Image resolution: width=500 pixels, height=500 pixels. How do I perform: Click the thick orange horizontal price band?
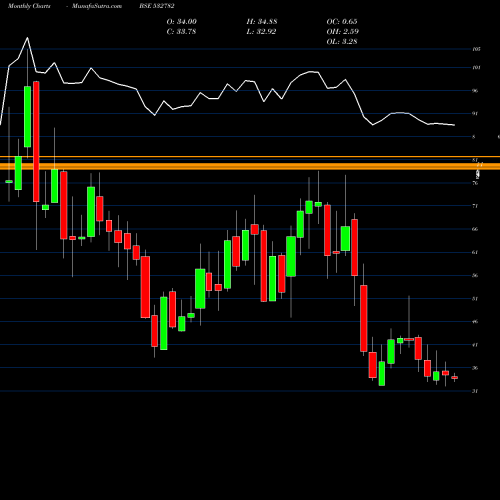pos(250,166)
